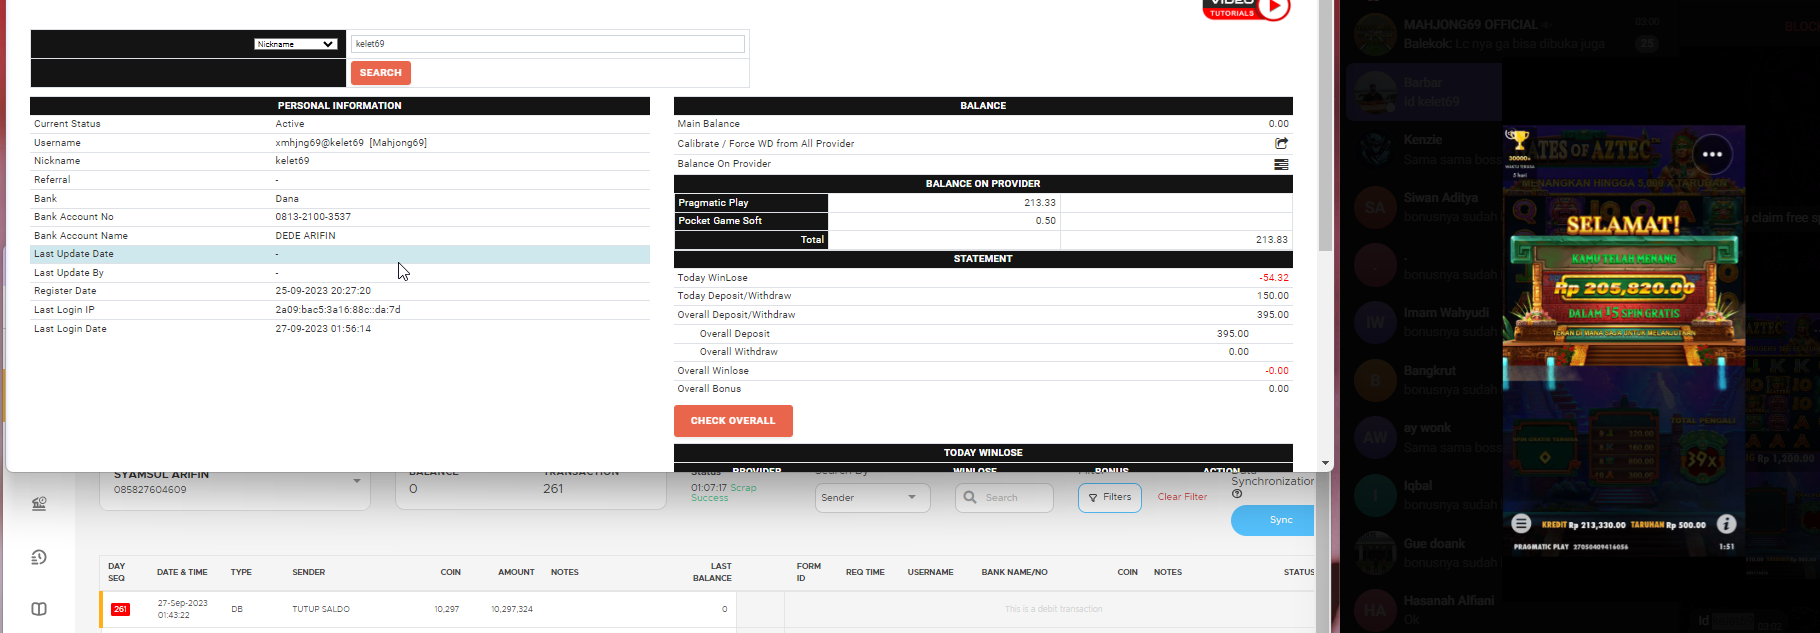Click the LAST BALANCE column header
Screen dimensions: 1820x633
(x=712, y=572)
